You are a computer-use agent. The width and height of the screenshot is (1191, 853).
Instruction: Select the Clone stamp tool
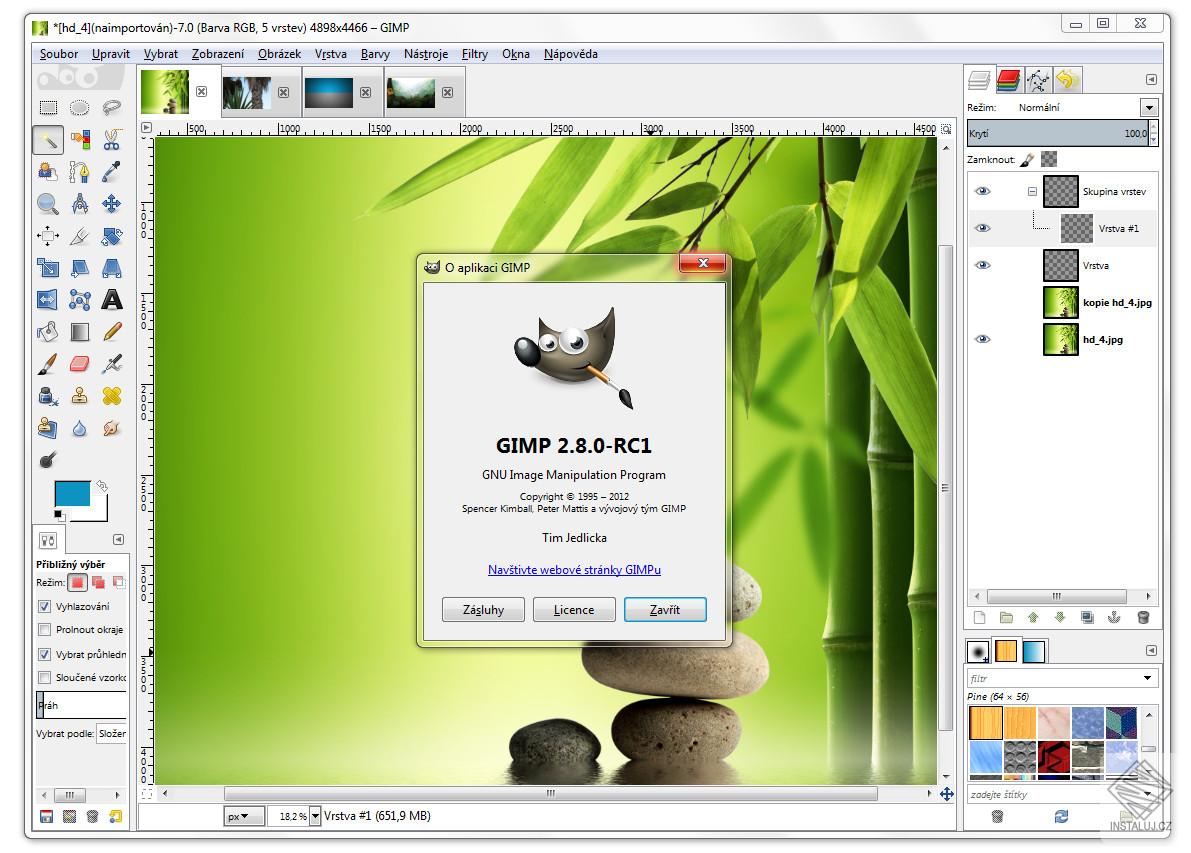point(80,396)
